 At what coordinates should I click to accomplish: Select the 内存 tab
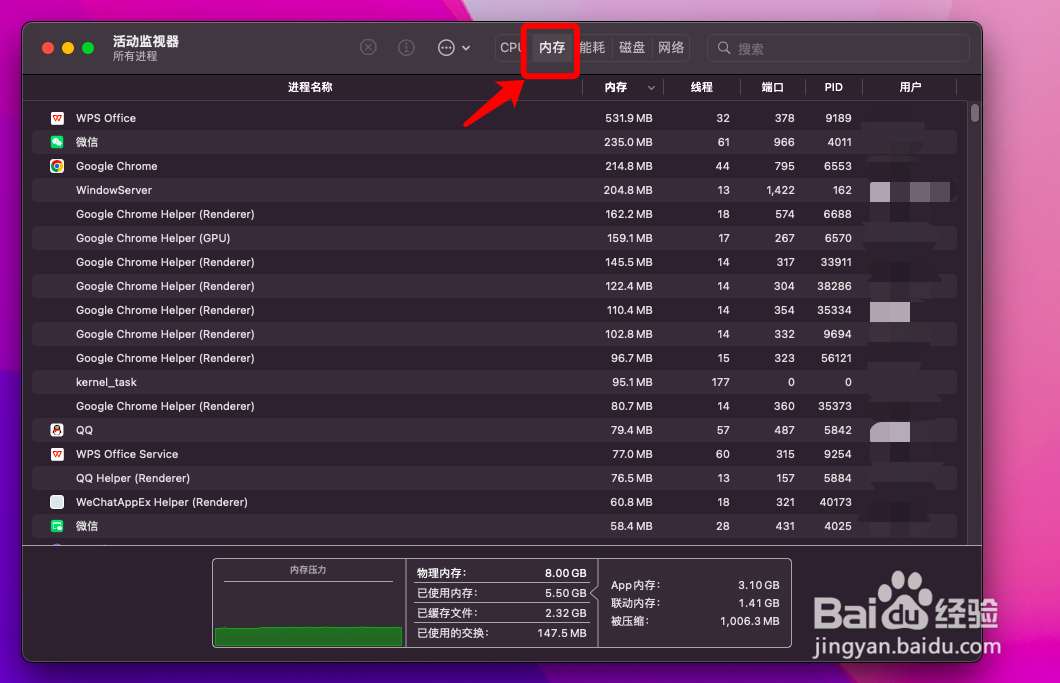552,47
